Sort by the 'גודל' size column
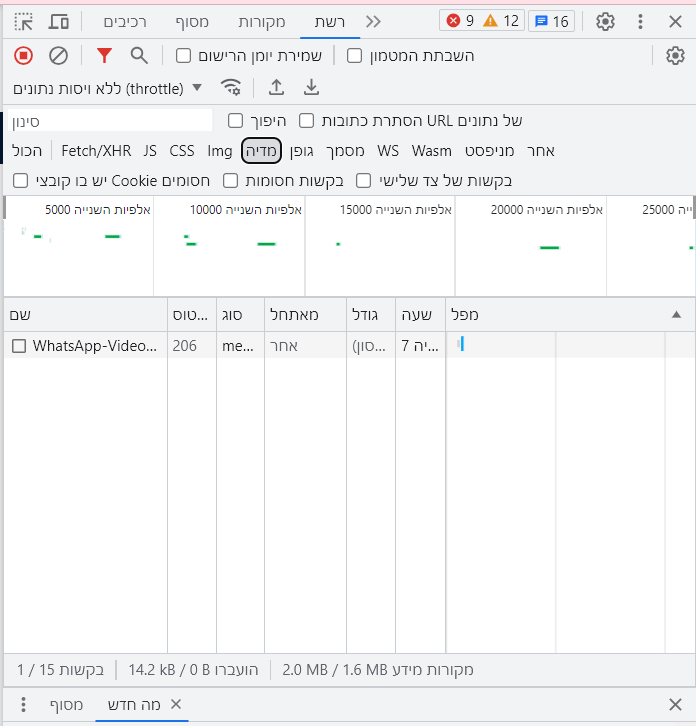This screenshot has width=696, height=726. (x=371, y=315)
